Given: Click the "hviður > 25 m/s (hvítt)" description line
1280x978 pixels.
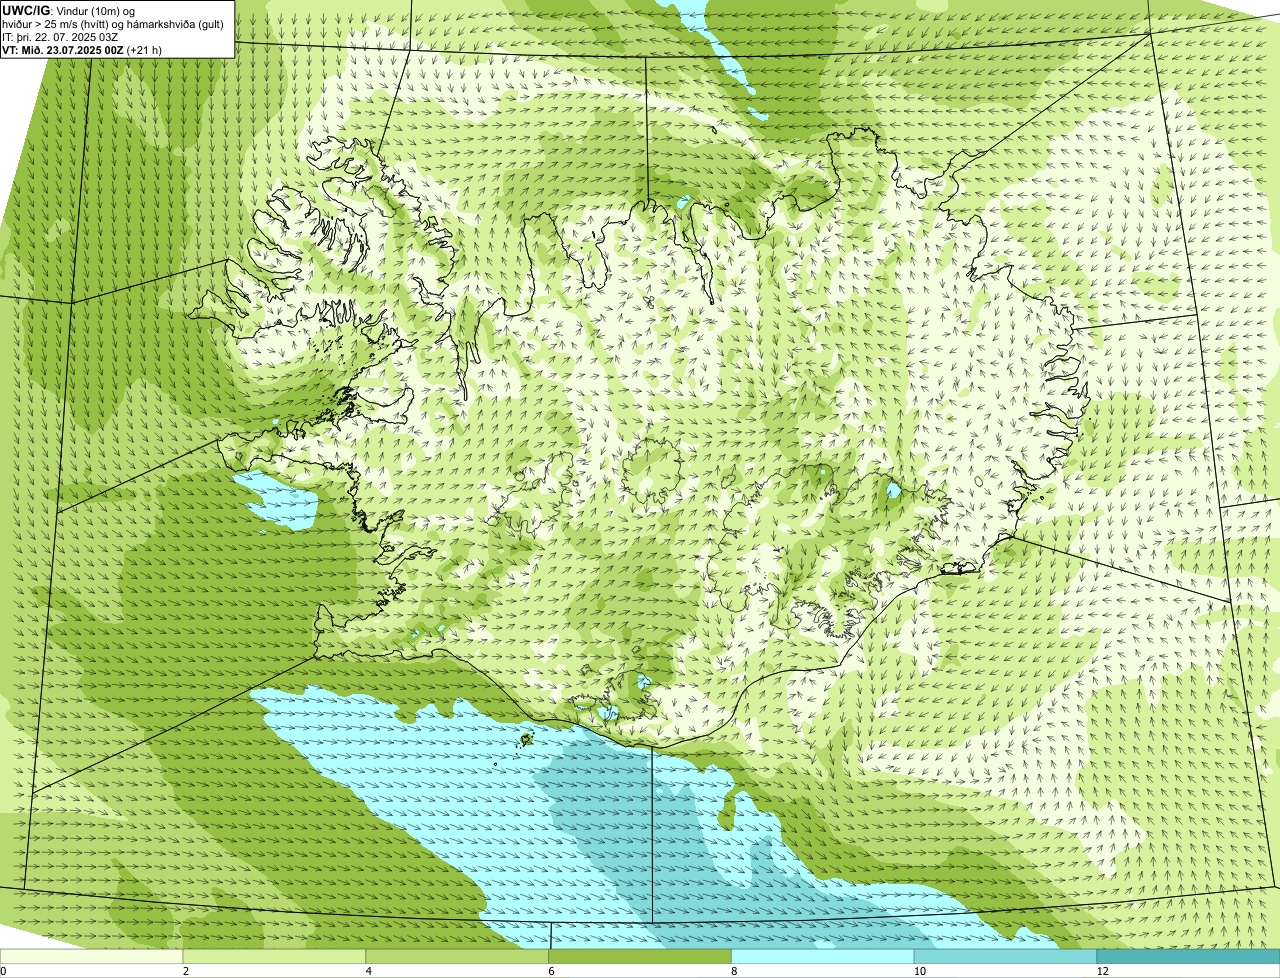Looking at the screenshot, I should (114, 24).
